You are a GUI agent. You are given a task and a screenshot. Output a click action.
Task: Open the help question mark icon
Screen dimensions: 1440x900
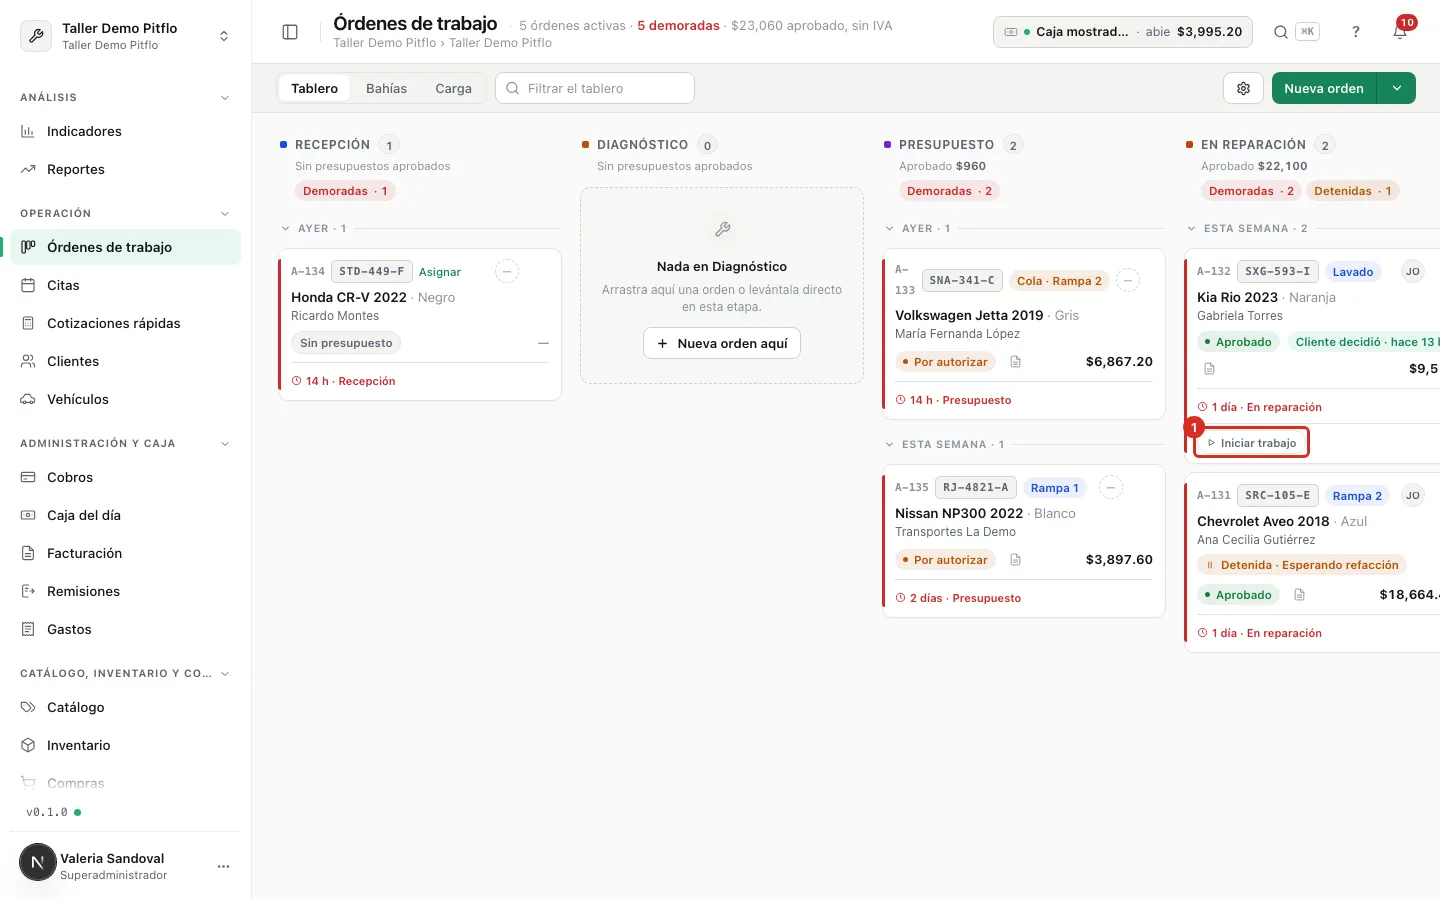(1356, 32)
